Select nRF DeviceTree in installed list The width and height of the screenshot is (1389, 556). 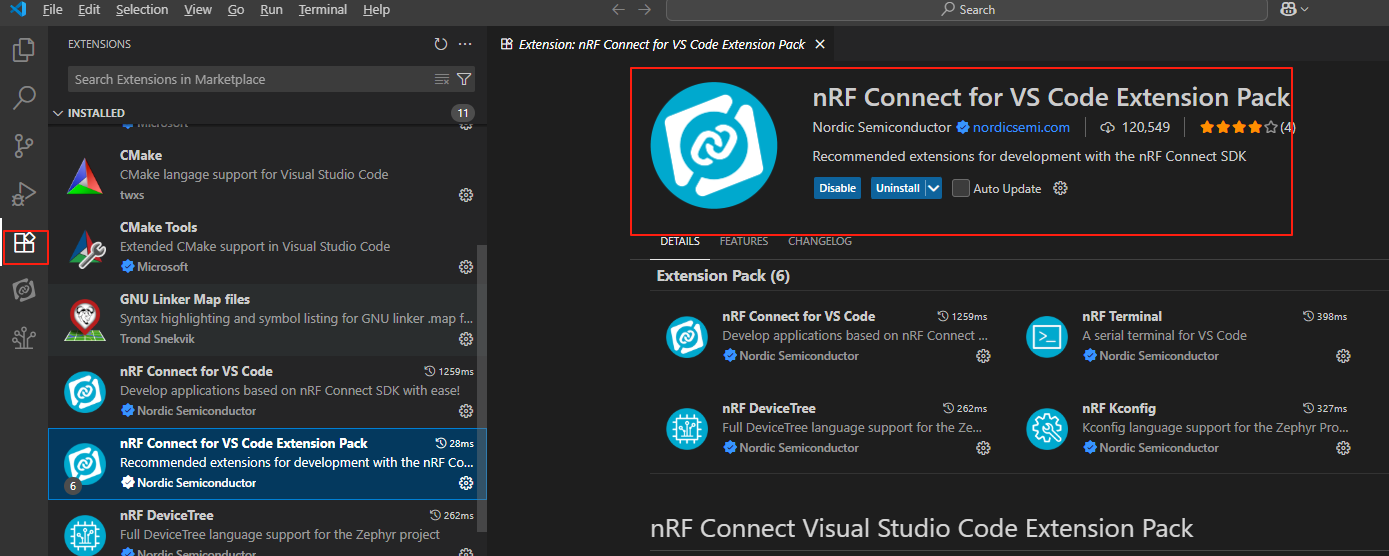point(267,530)
